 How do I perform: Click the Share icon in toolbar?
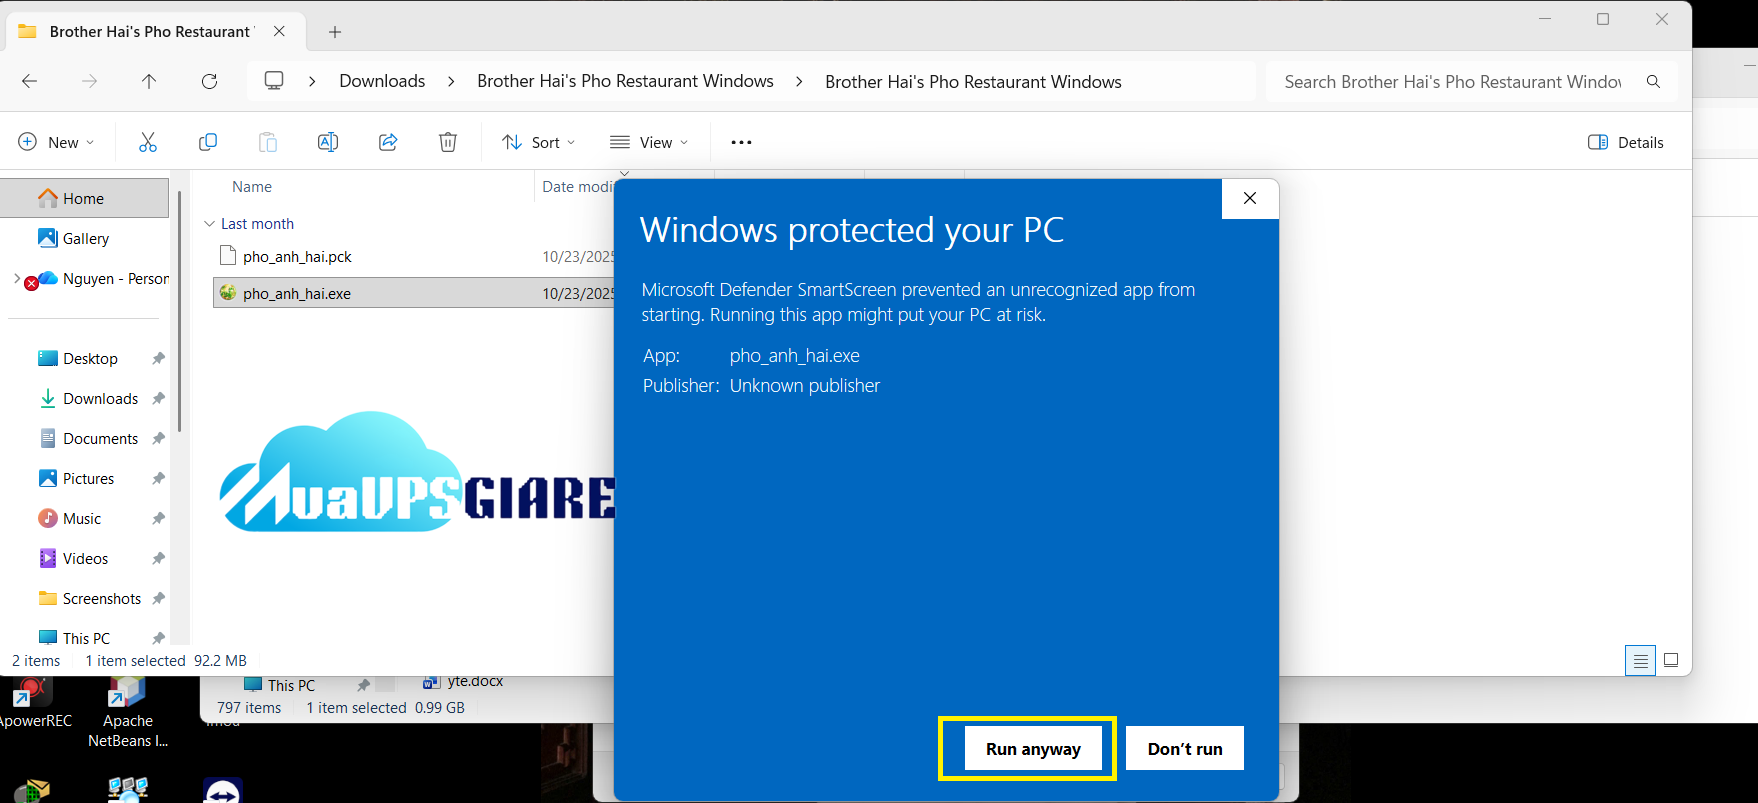pos(388,142)
